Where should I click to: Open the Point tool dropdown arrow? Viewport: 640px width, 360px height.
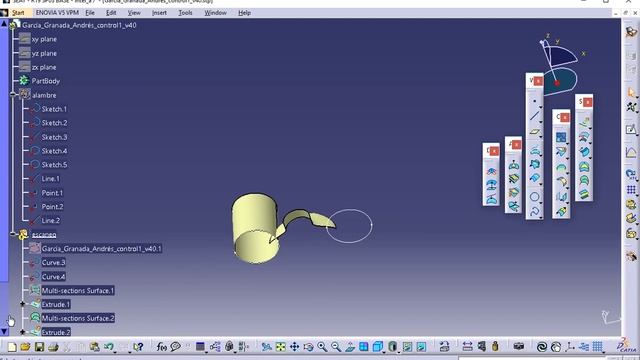coord(540,106)
